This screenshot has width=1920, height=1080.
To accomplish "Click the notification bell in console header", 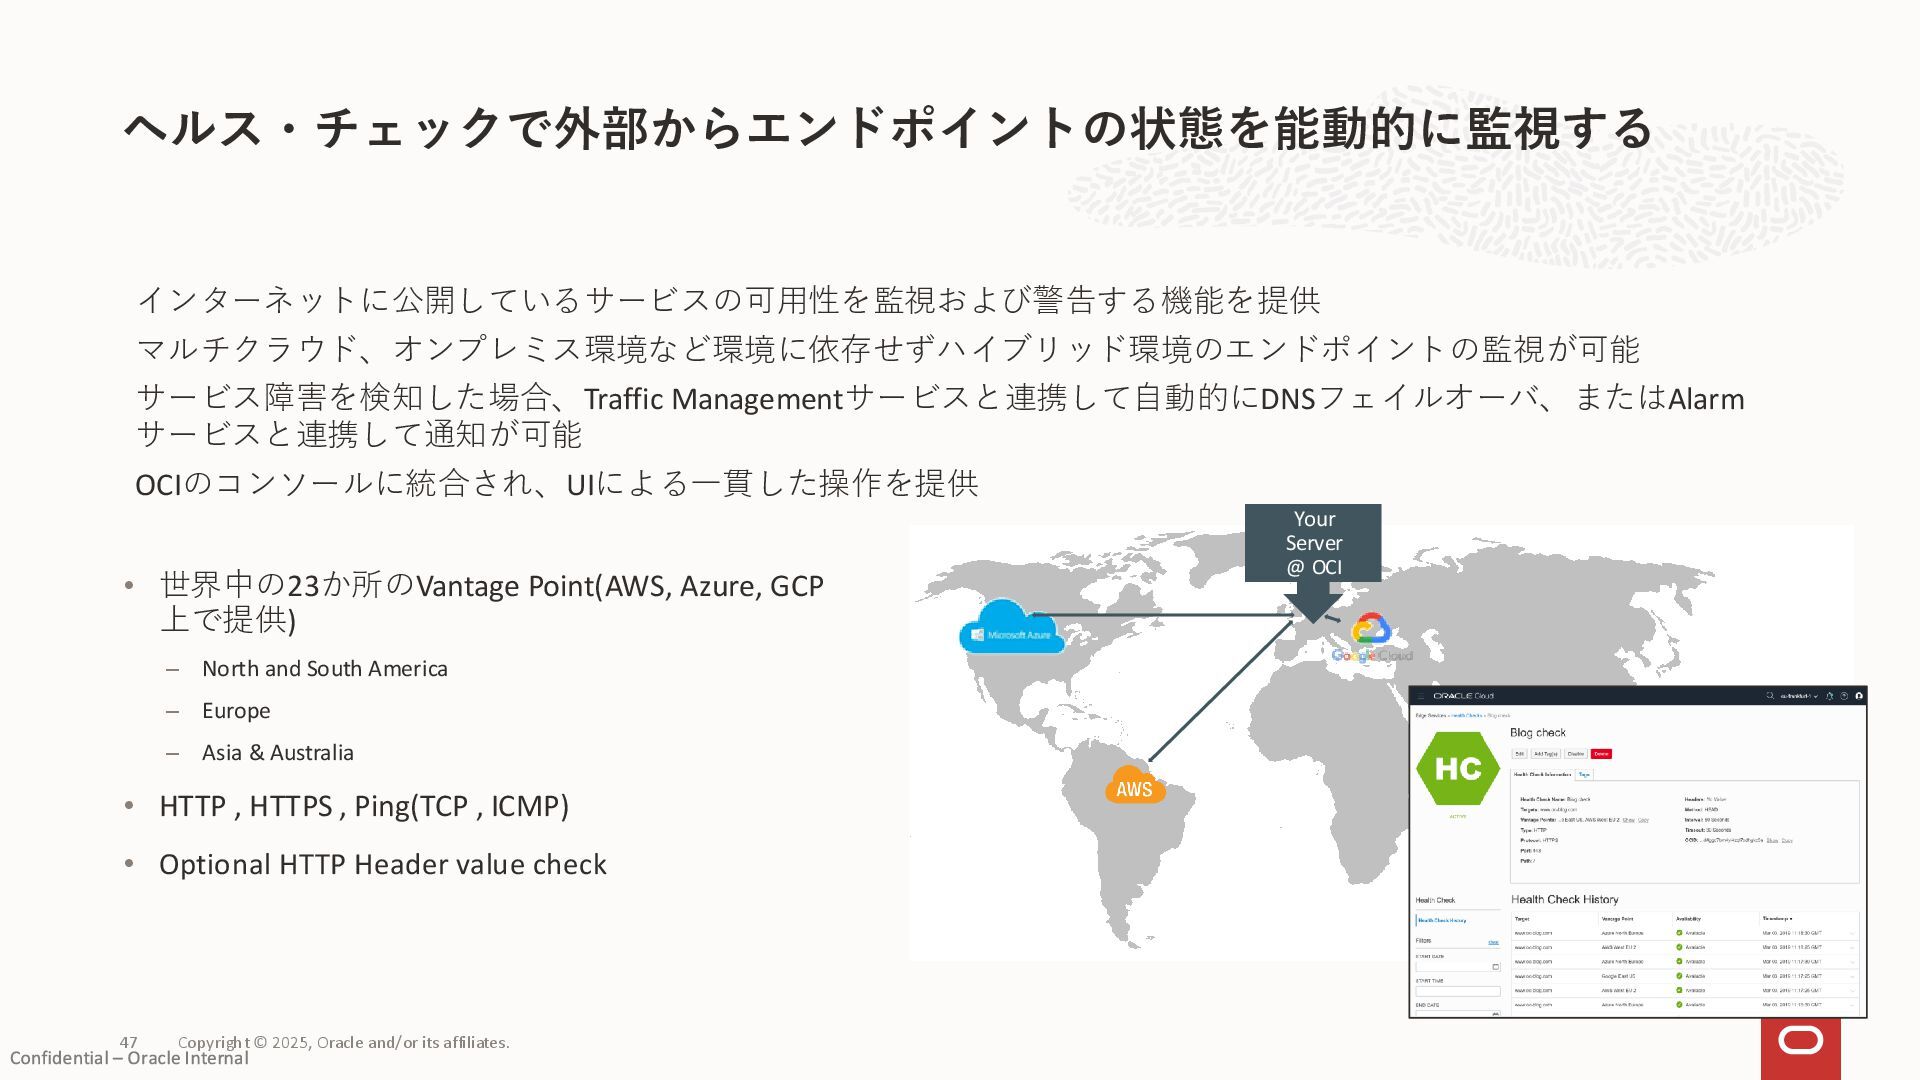I will pos(1829,696).
